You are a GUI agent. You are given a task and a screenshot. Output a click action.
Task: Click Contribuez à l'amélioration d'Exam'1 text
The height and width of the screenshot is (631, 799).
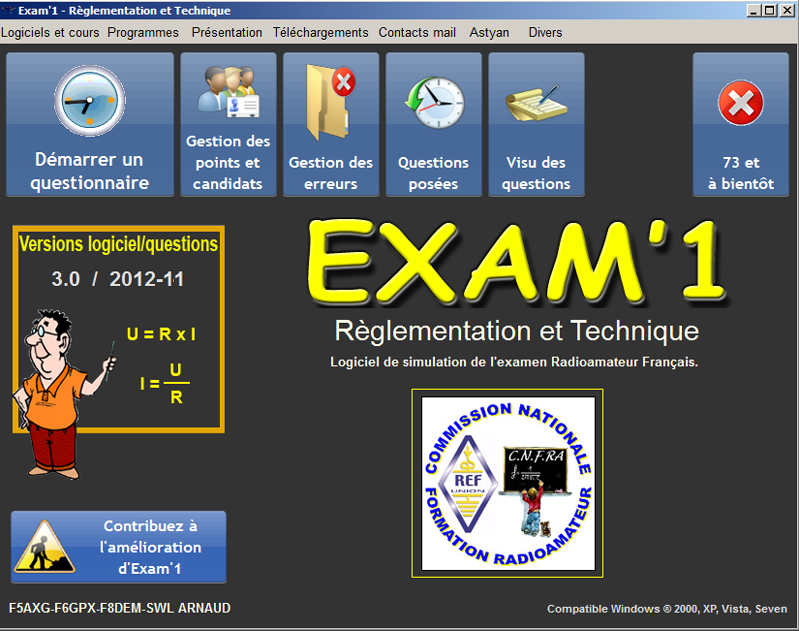click(x=150, y=547)
